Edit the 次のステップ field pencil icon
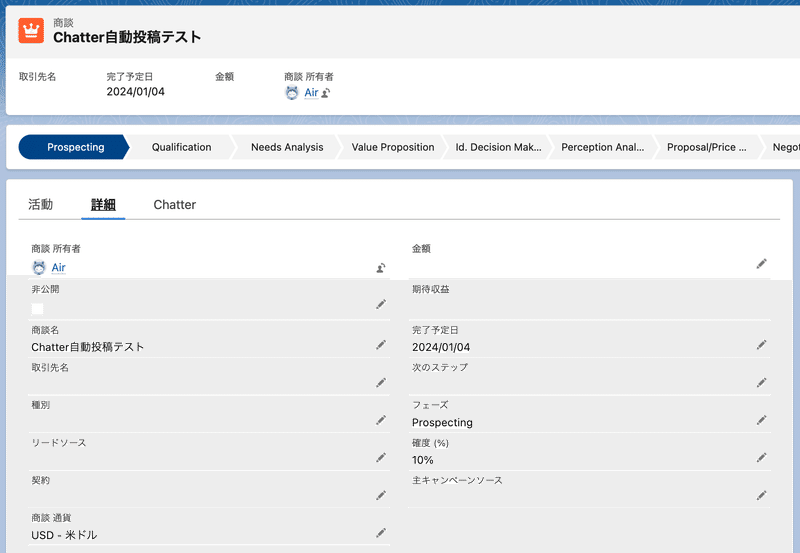The width and height of the screenshot is (800, 553). [761, 383]
